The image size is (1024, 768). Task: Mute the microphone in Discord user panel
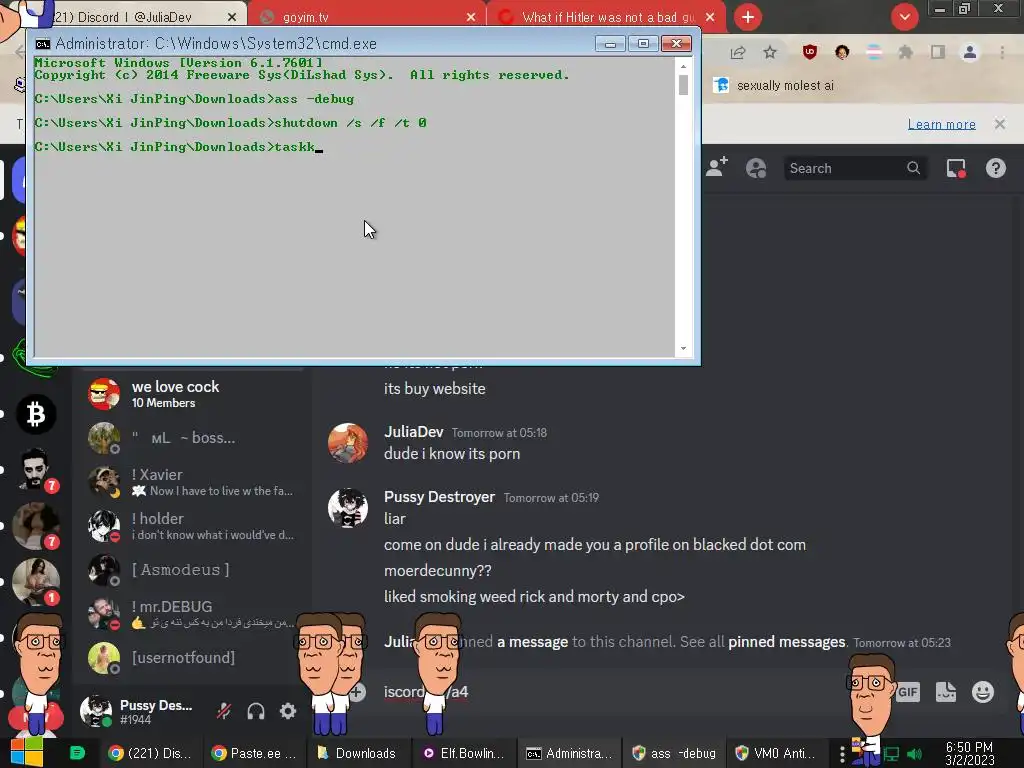click(224, 711)
